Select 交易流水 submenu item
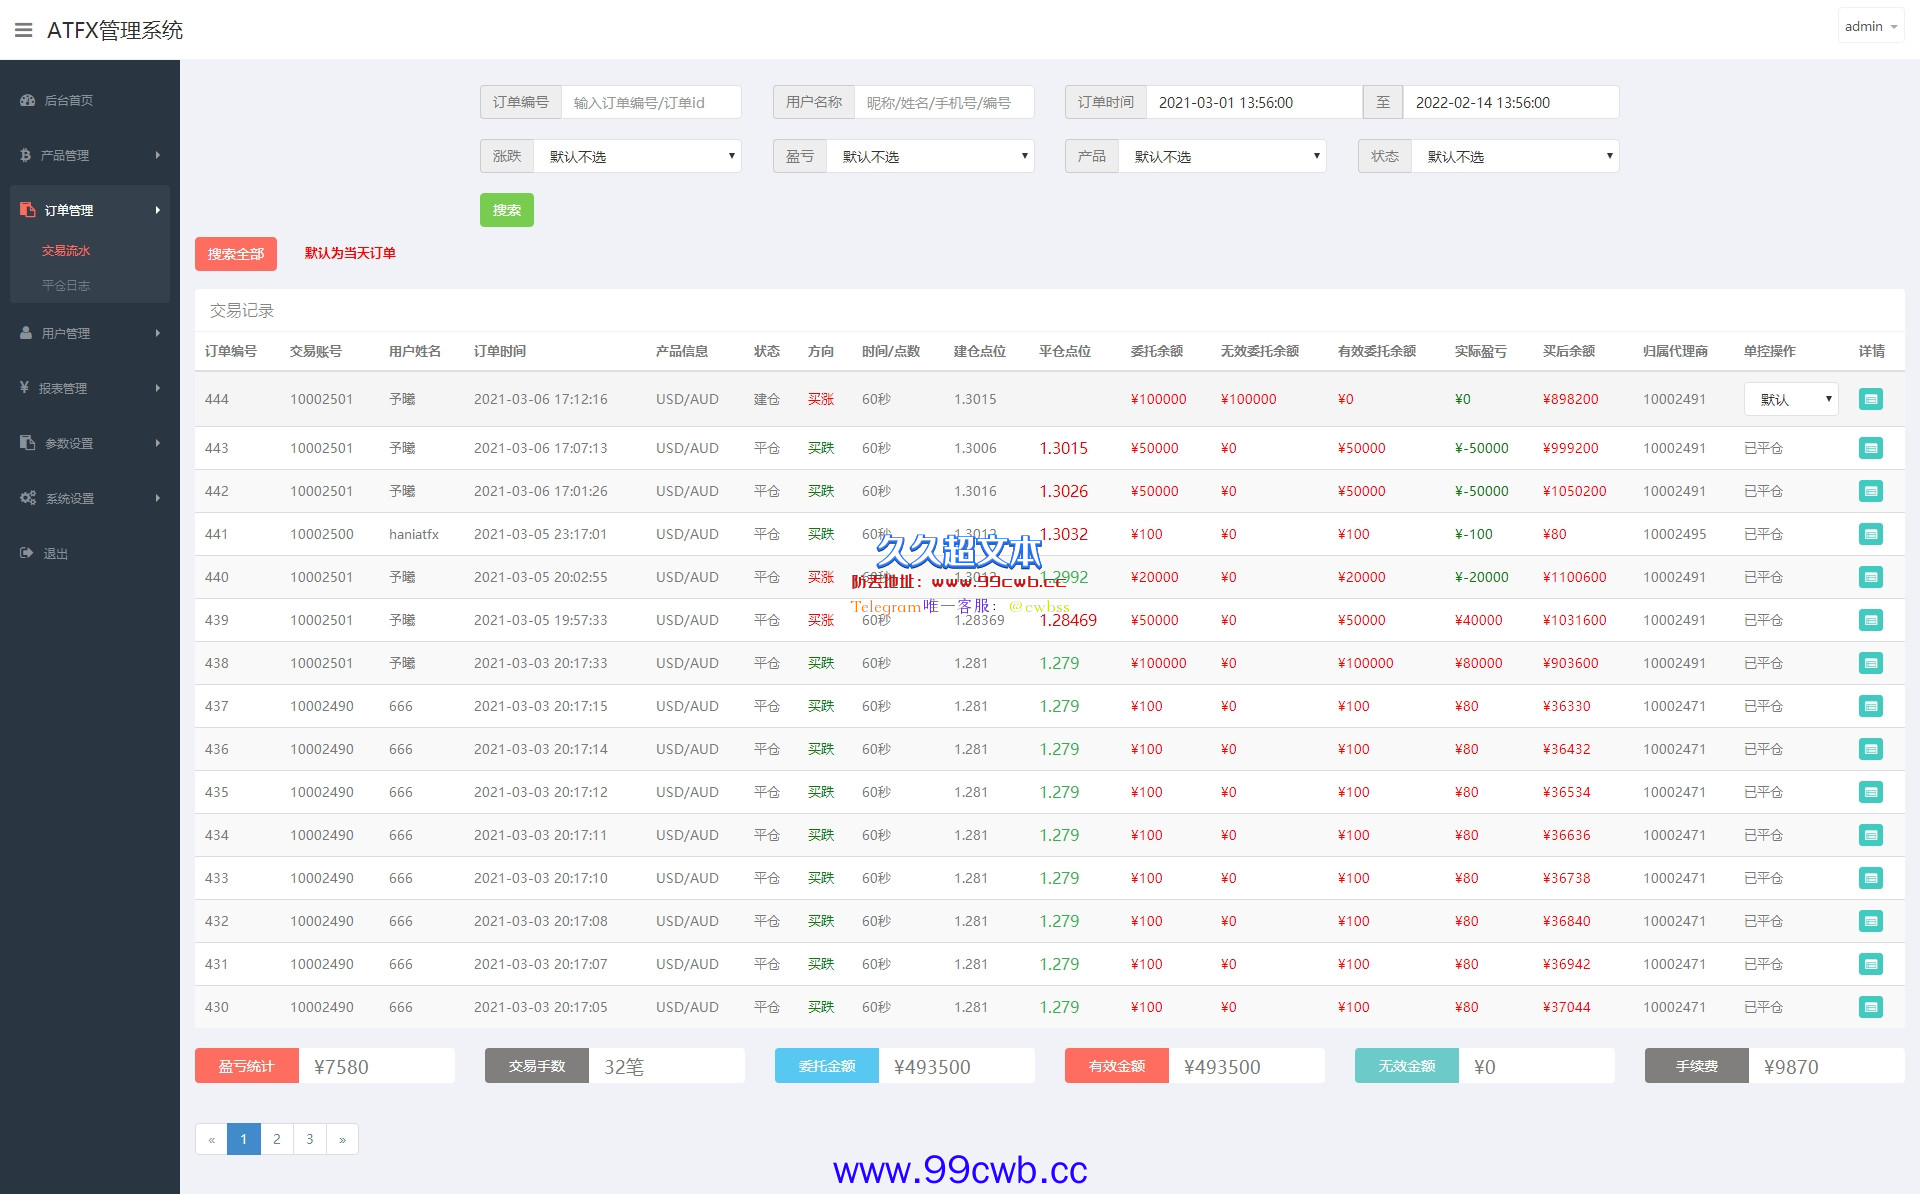Image resolution: width=1920 pixels, height=1194 pixels. [x=66, y=251]
